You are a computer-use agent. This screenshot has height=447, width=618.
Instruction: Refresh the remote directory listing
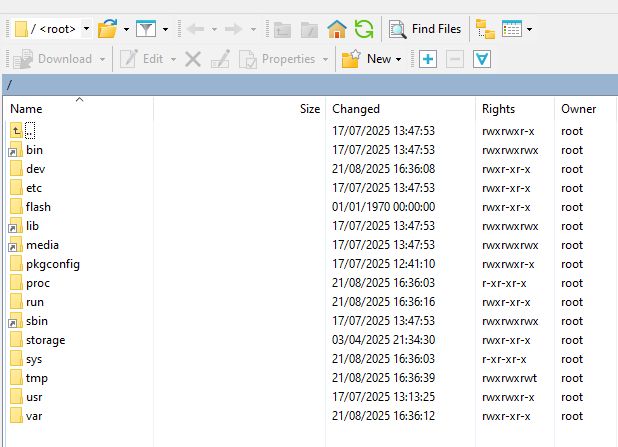click(x=364, y=29)
